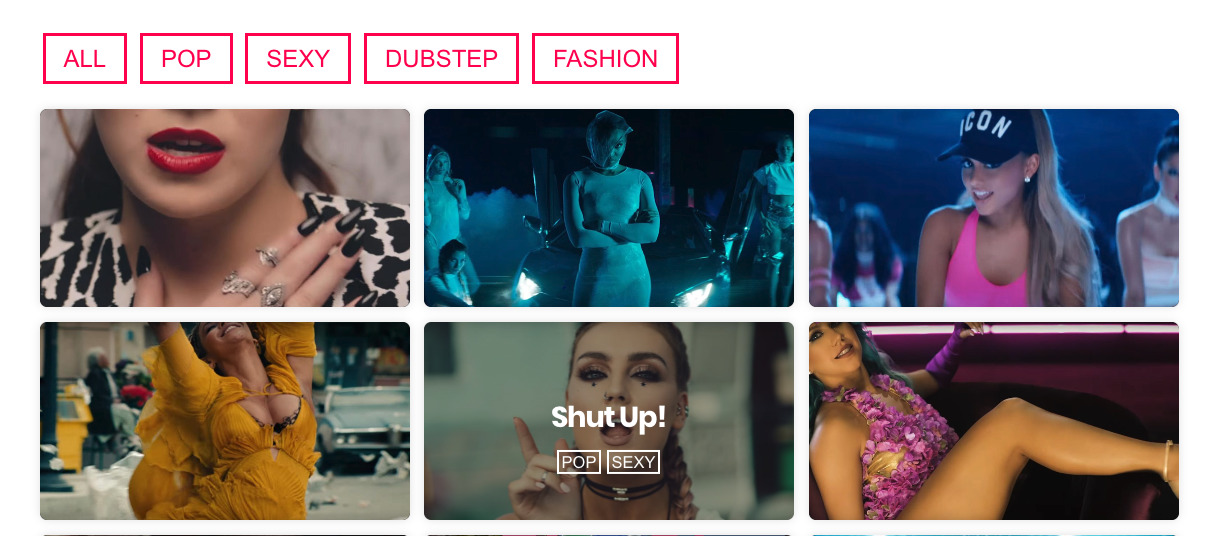Open the teal car scene thumbnail

609,208
